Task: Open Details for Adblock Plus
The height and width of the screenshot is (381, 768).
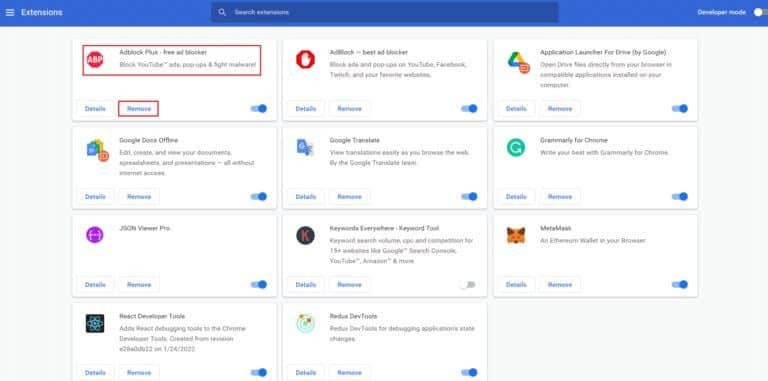Action: pyautogui.click(x=95, y=109)
